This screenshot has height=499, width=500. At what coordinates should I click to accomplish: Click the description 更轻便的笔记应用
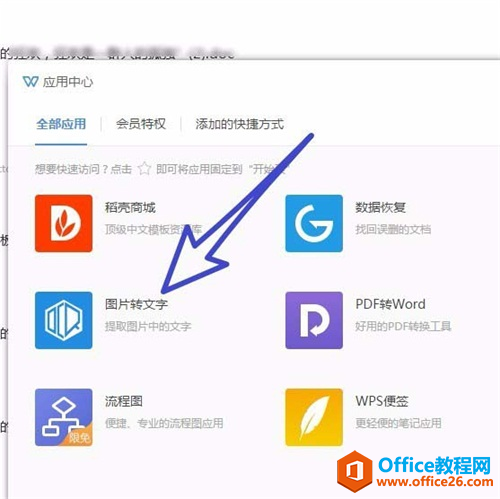click(x=398, y=423)
